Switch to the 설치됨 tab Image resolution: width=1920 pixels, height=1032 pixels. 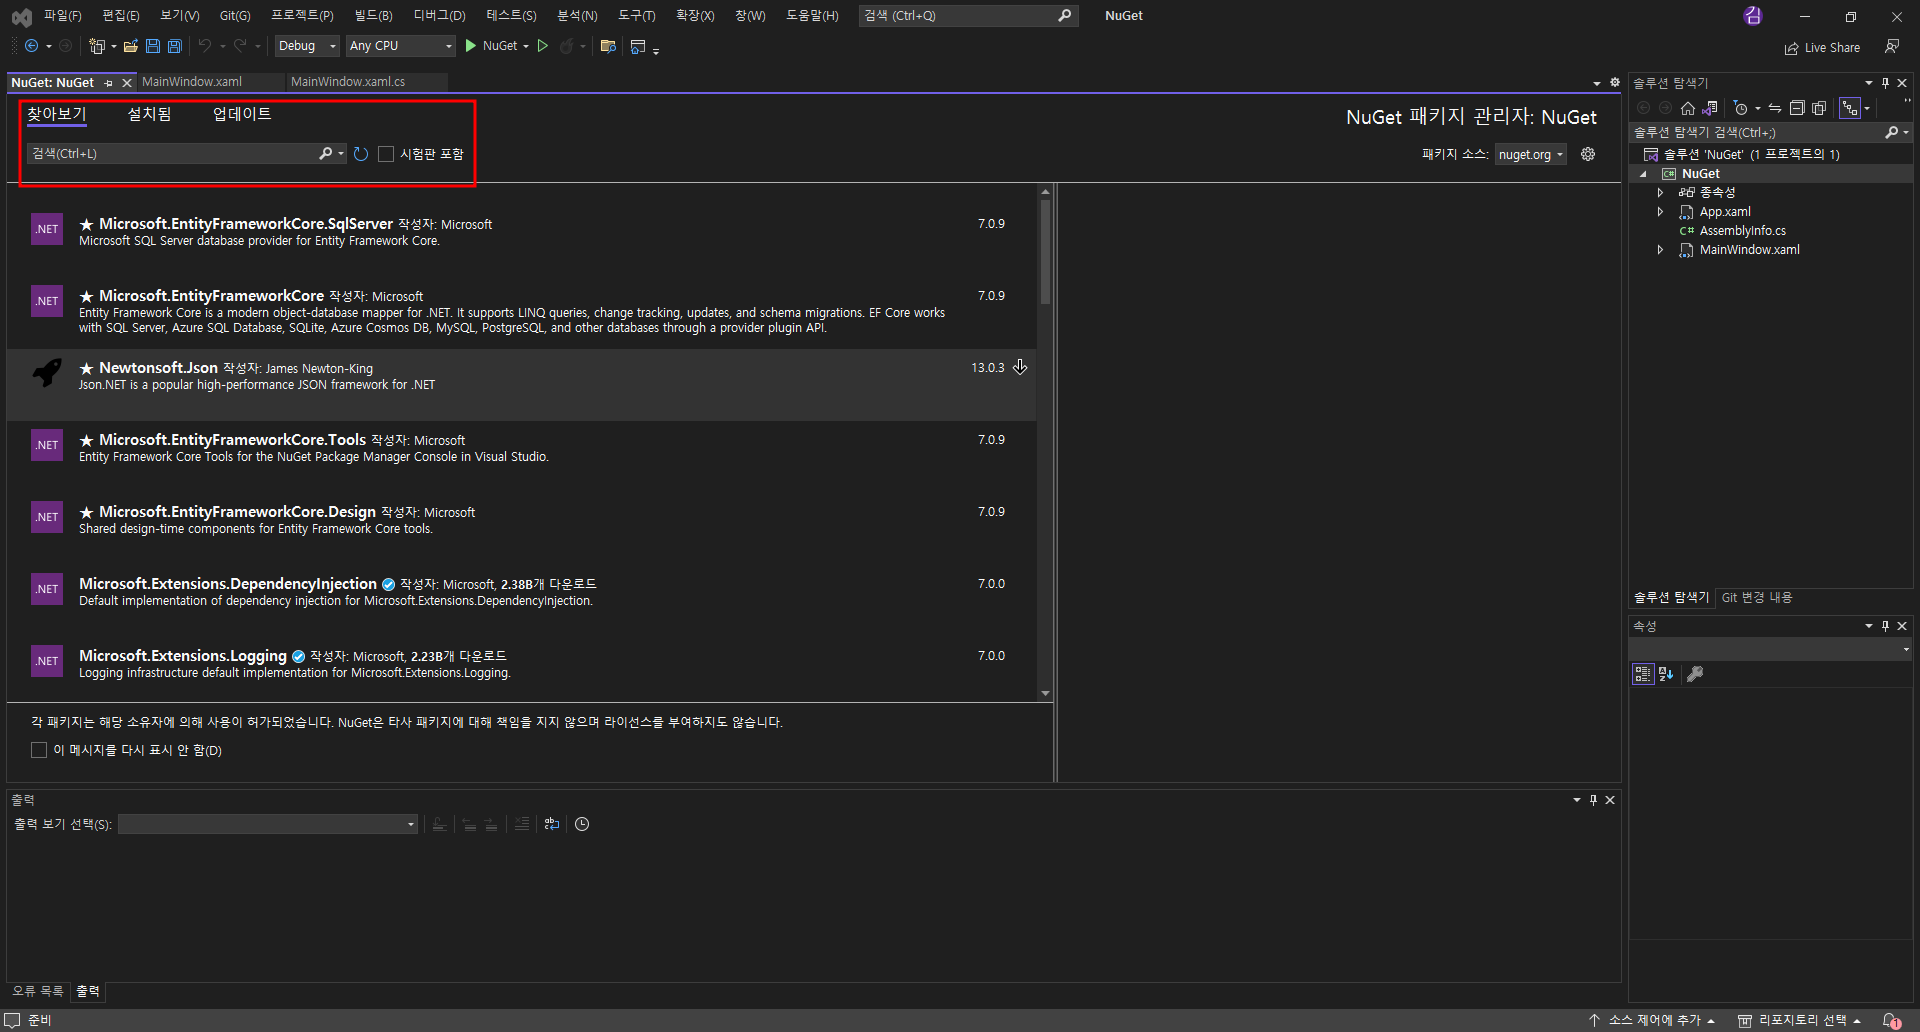point(149,114)
